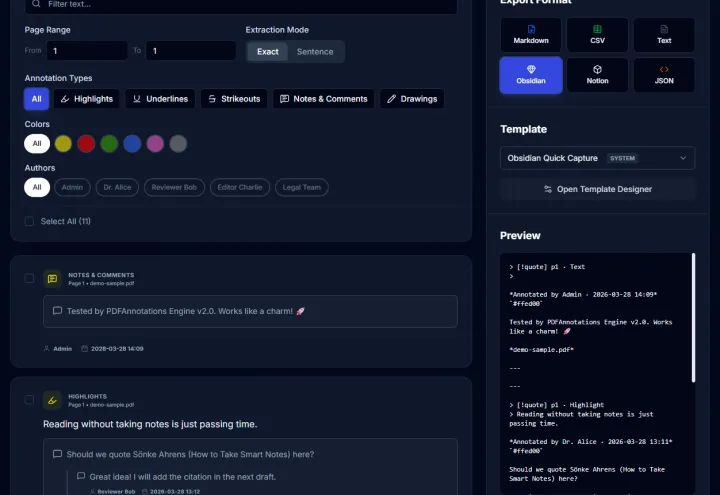The height and width of the screenshot is (495, 720).
Task: Click the underline icon in Underlines filter
Action: click(137, 99)
